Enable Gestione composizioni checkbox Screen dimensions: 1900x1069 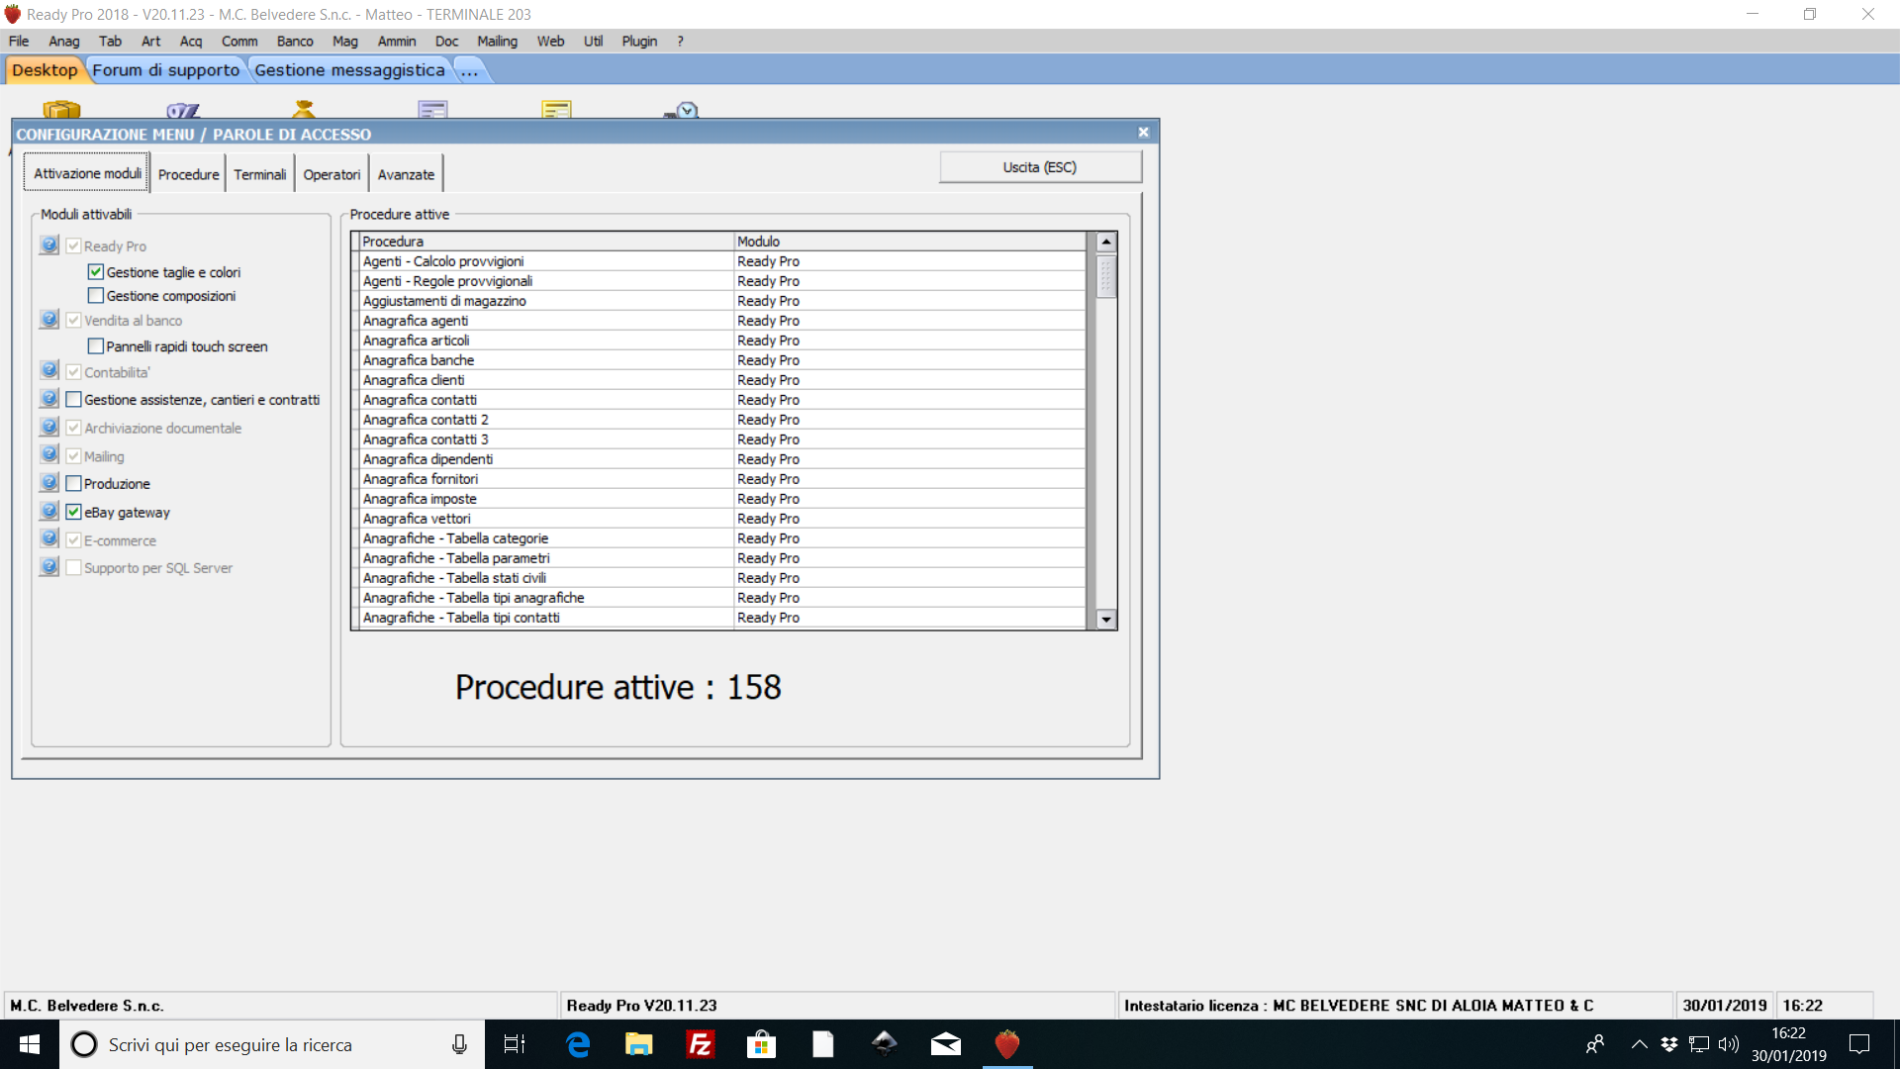click(x=96, y=296)
